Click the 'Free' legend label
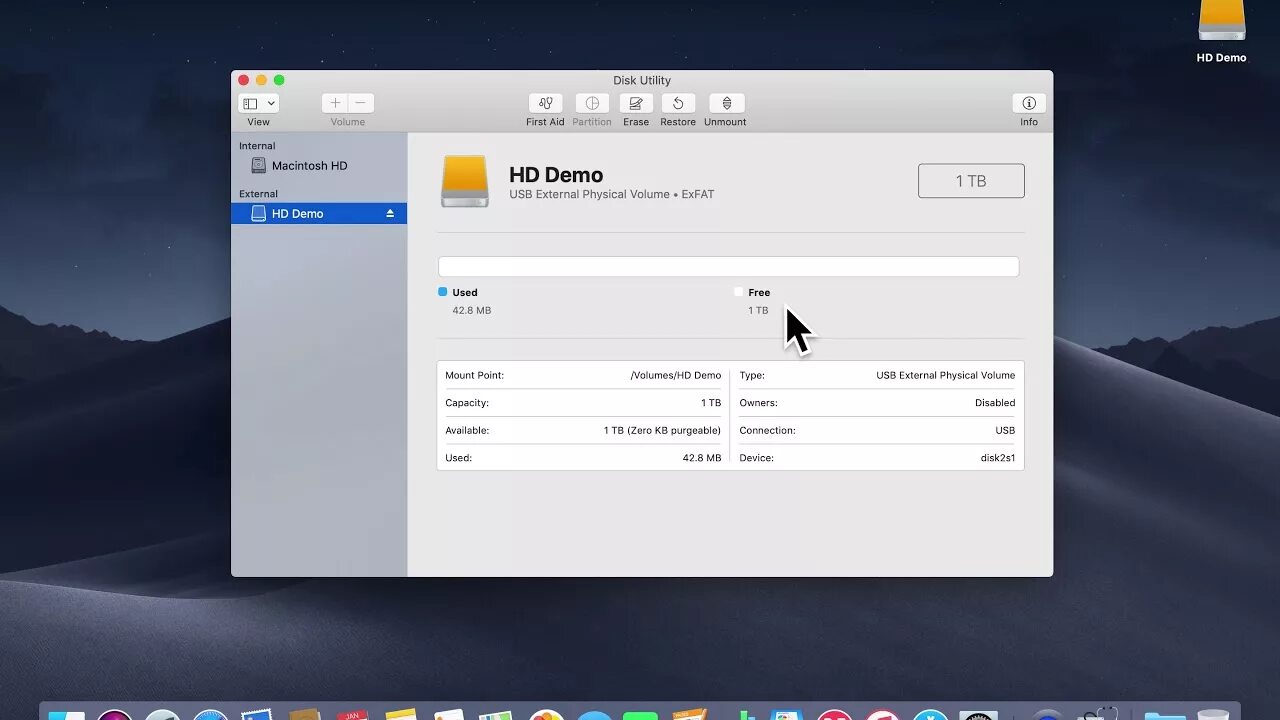The width and height of the screenshot is (1280, 720). click(x=759, y=293)
